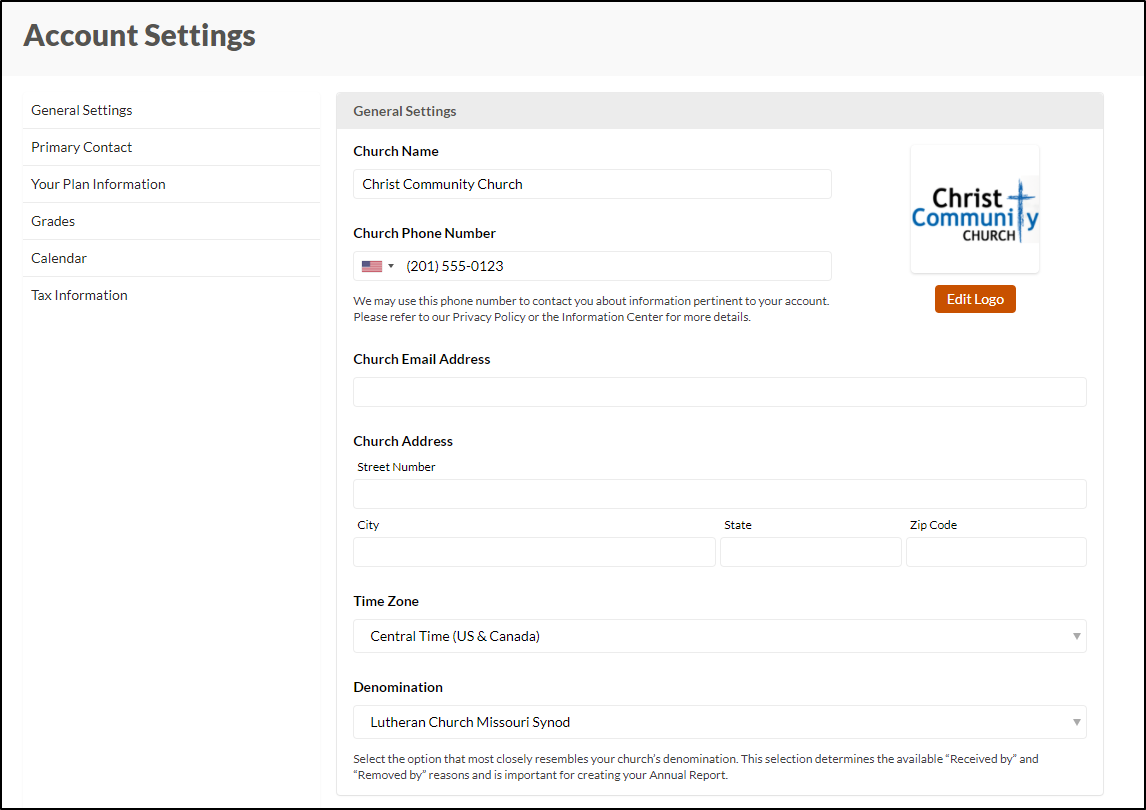Open the Time Zone dropdown
Viewport: 1146px width, 810px height.
[720, 636]
